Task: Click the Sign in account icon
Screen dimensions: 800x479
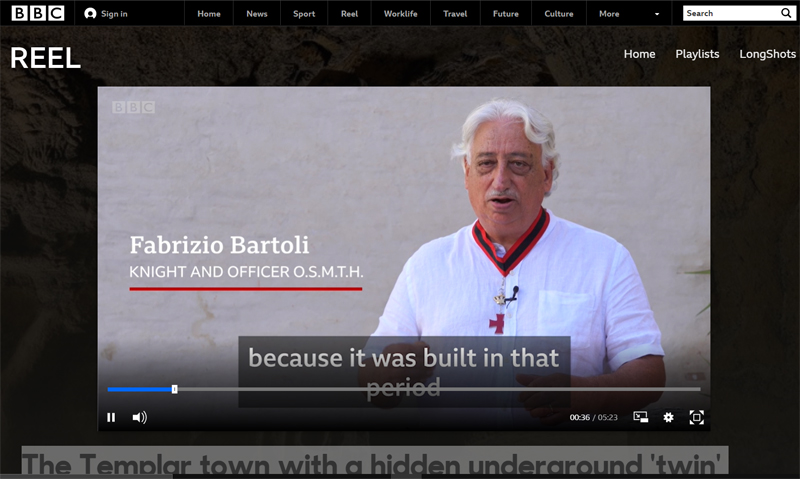Action: tap(91, 14)
